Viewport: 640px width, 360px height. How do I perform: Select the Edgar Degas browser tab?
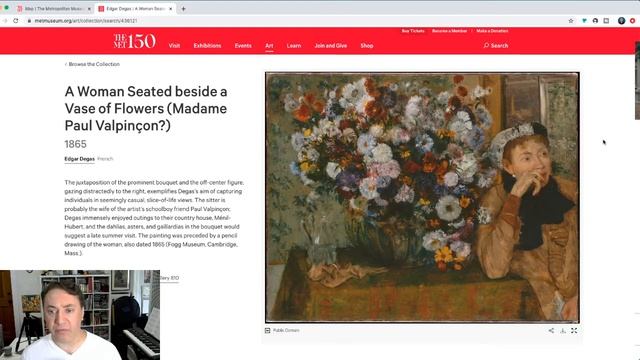click(135, 9)
